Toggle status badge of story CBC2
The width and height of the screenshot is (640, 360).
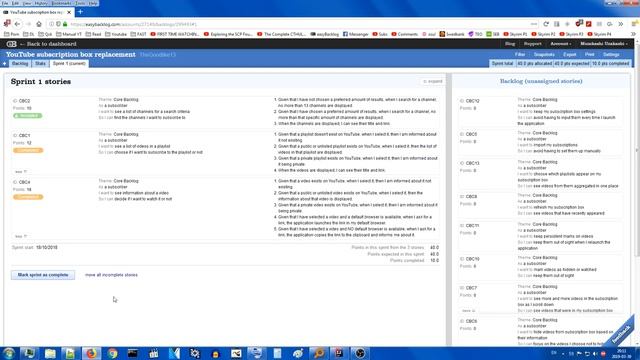(x=27, y=116)
